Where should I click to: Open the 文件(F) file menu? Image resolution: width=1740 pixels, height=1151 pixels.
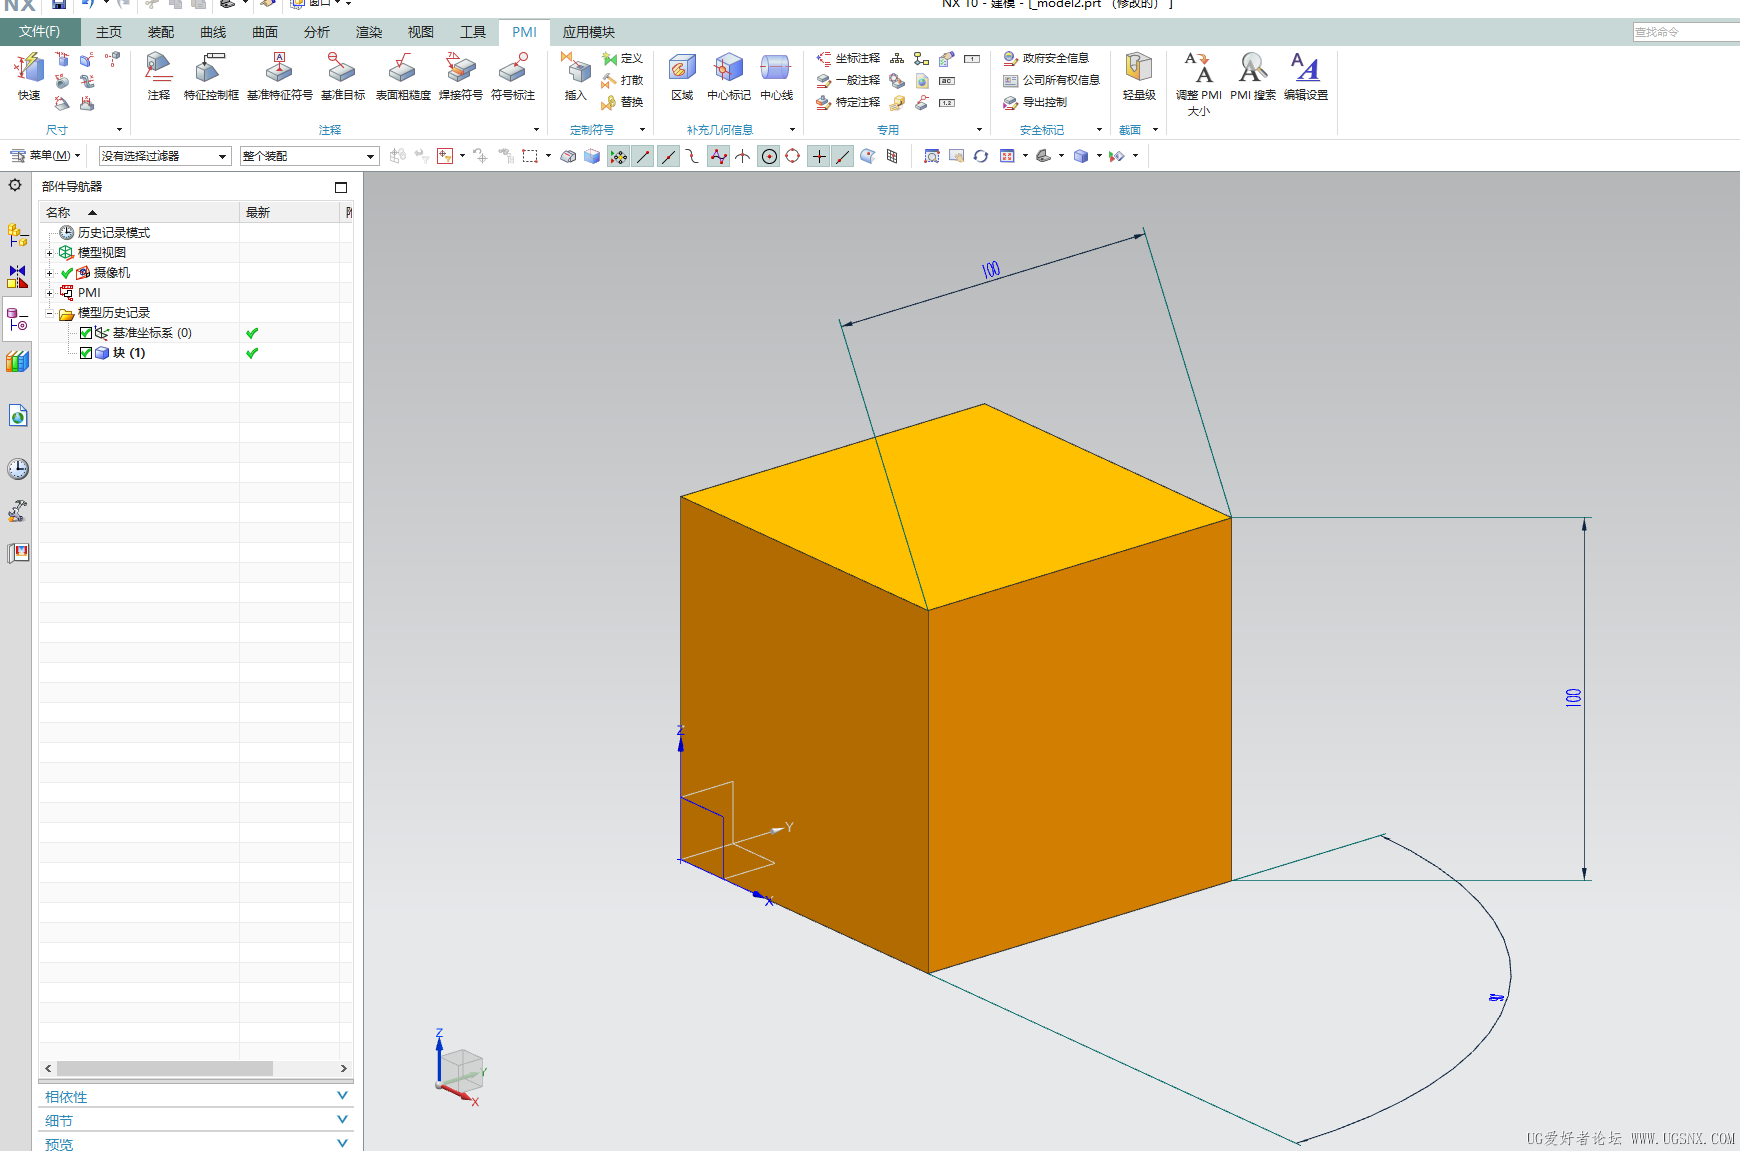point(40,32)
